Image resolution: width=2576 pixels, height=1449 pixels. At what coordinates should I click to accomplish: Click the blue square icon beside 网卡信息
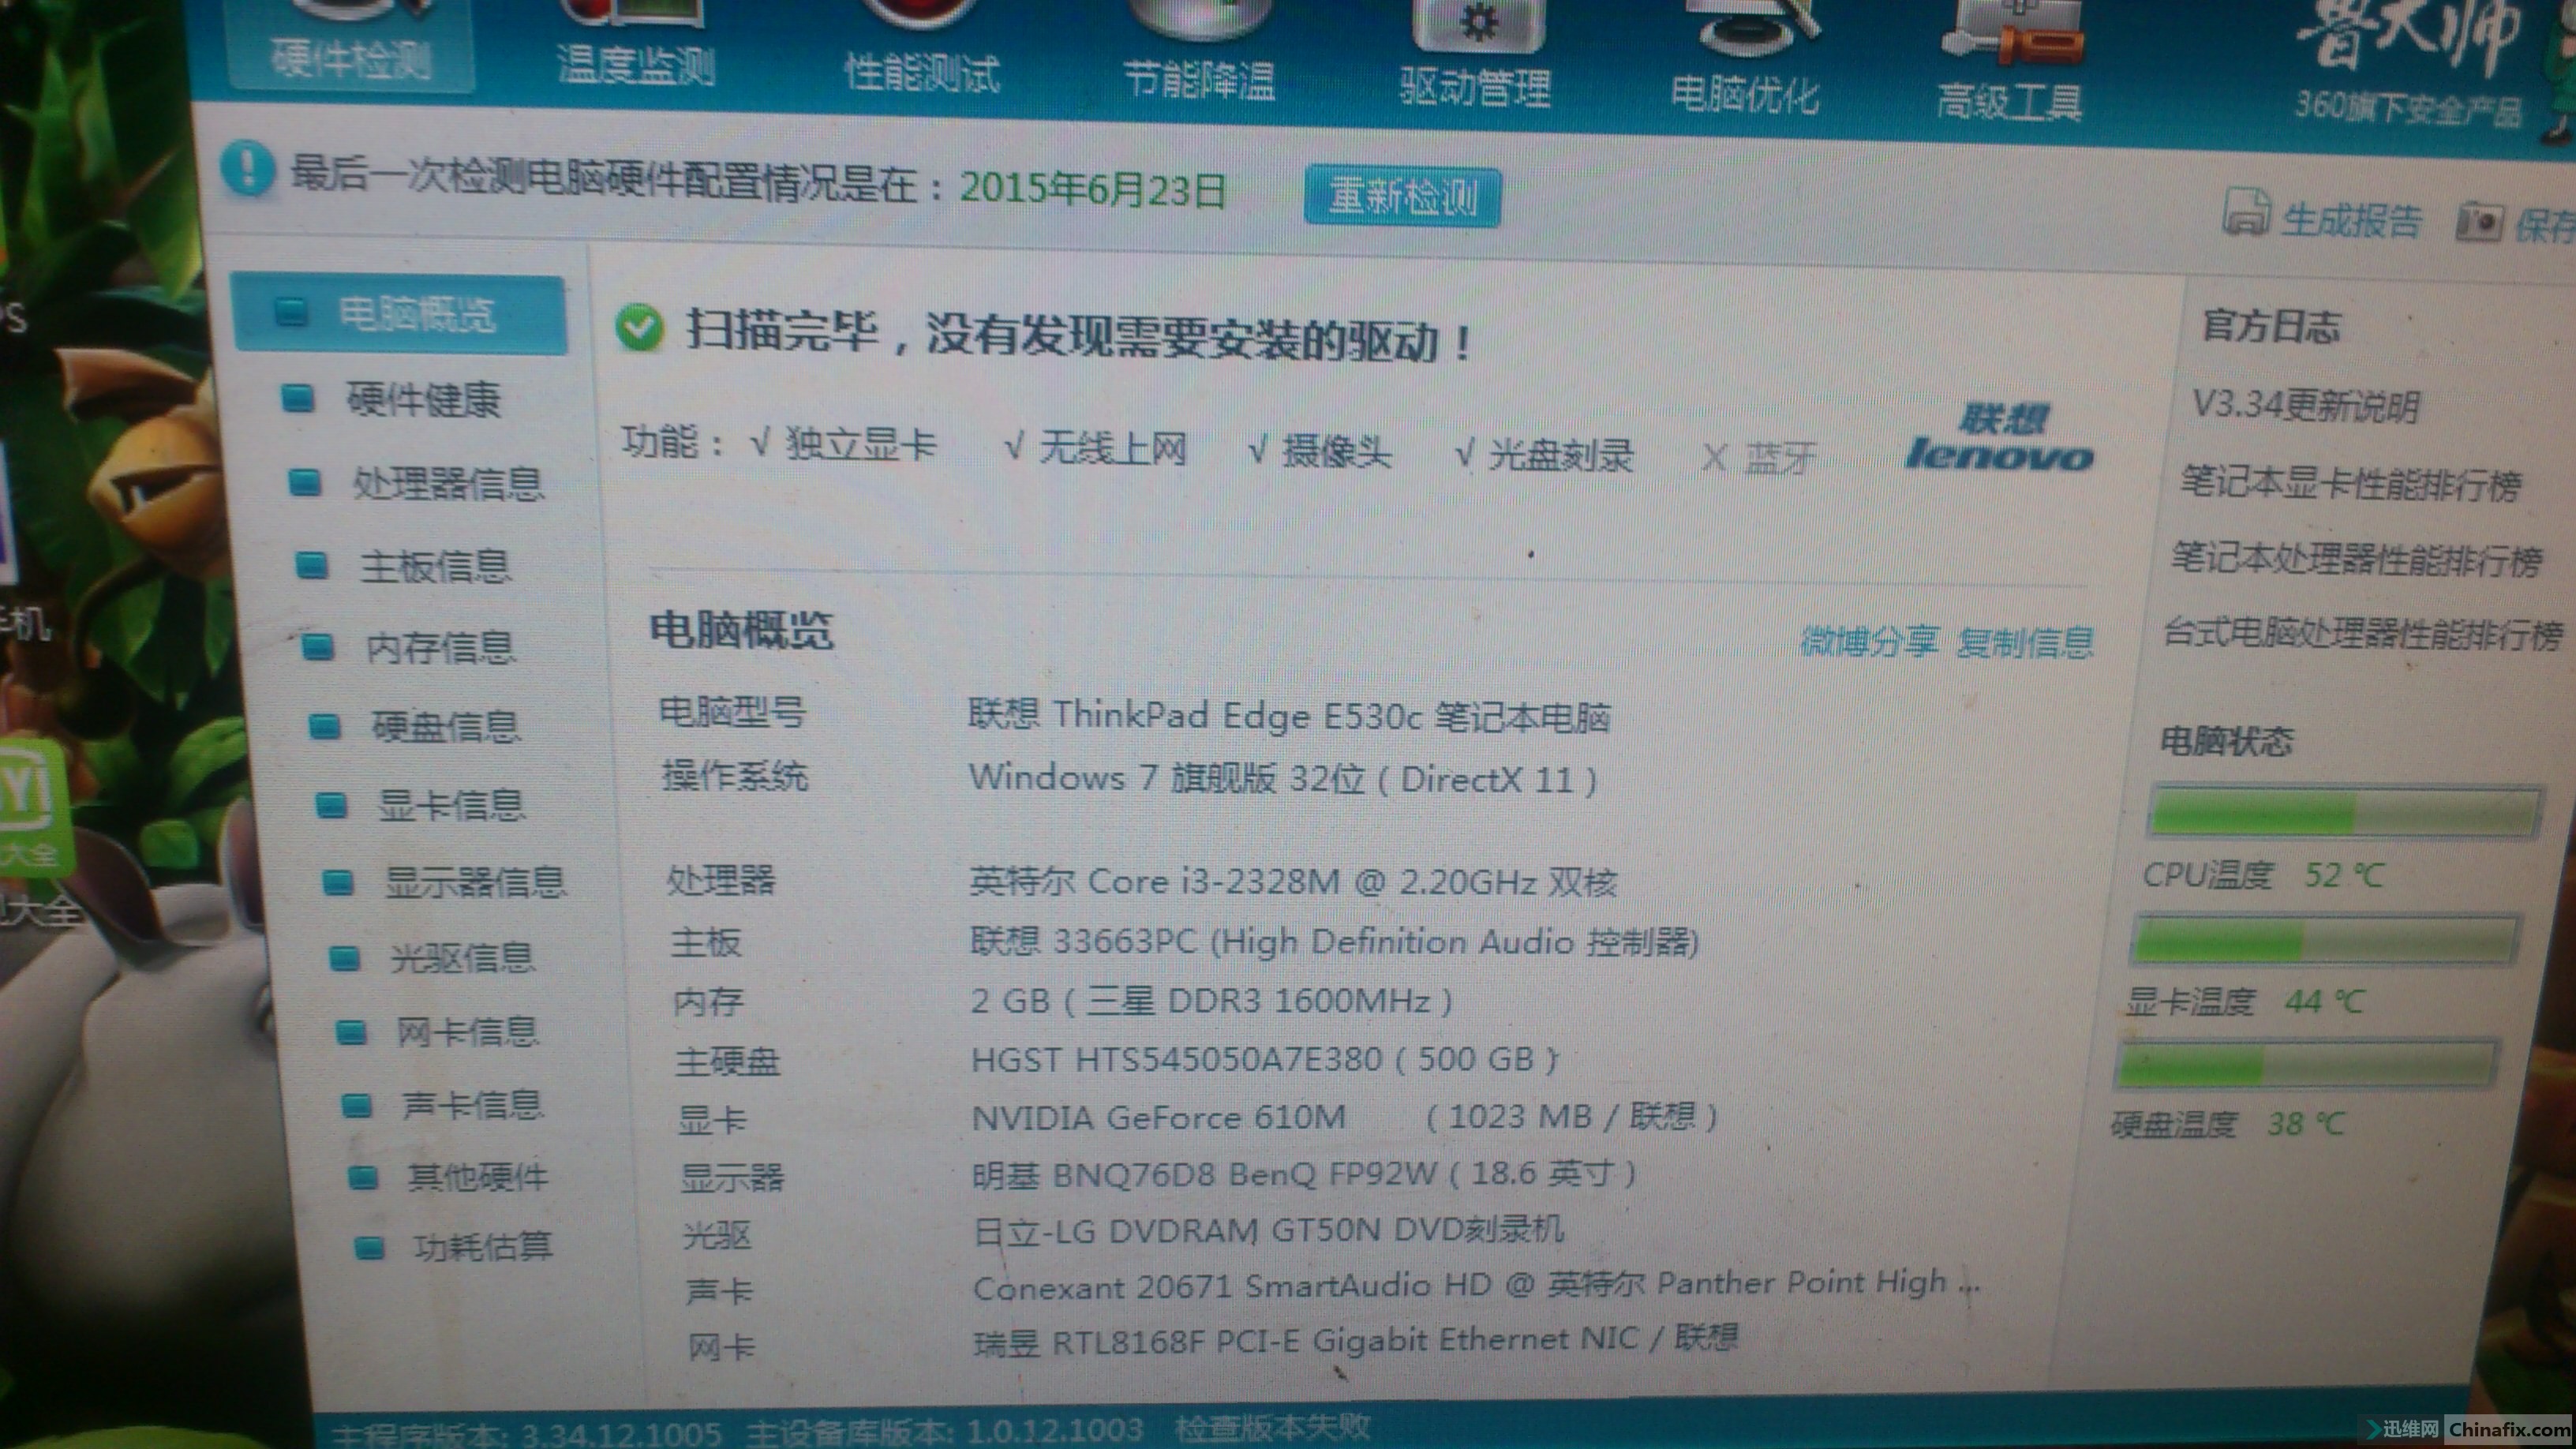[351, 1032]
